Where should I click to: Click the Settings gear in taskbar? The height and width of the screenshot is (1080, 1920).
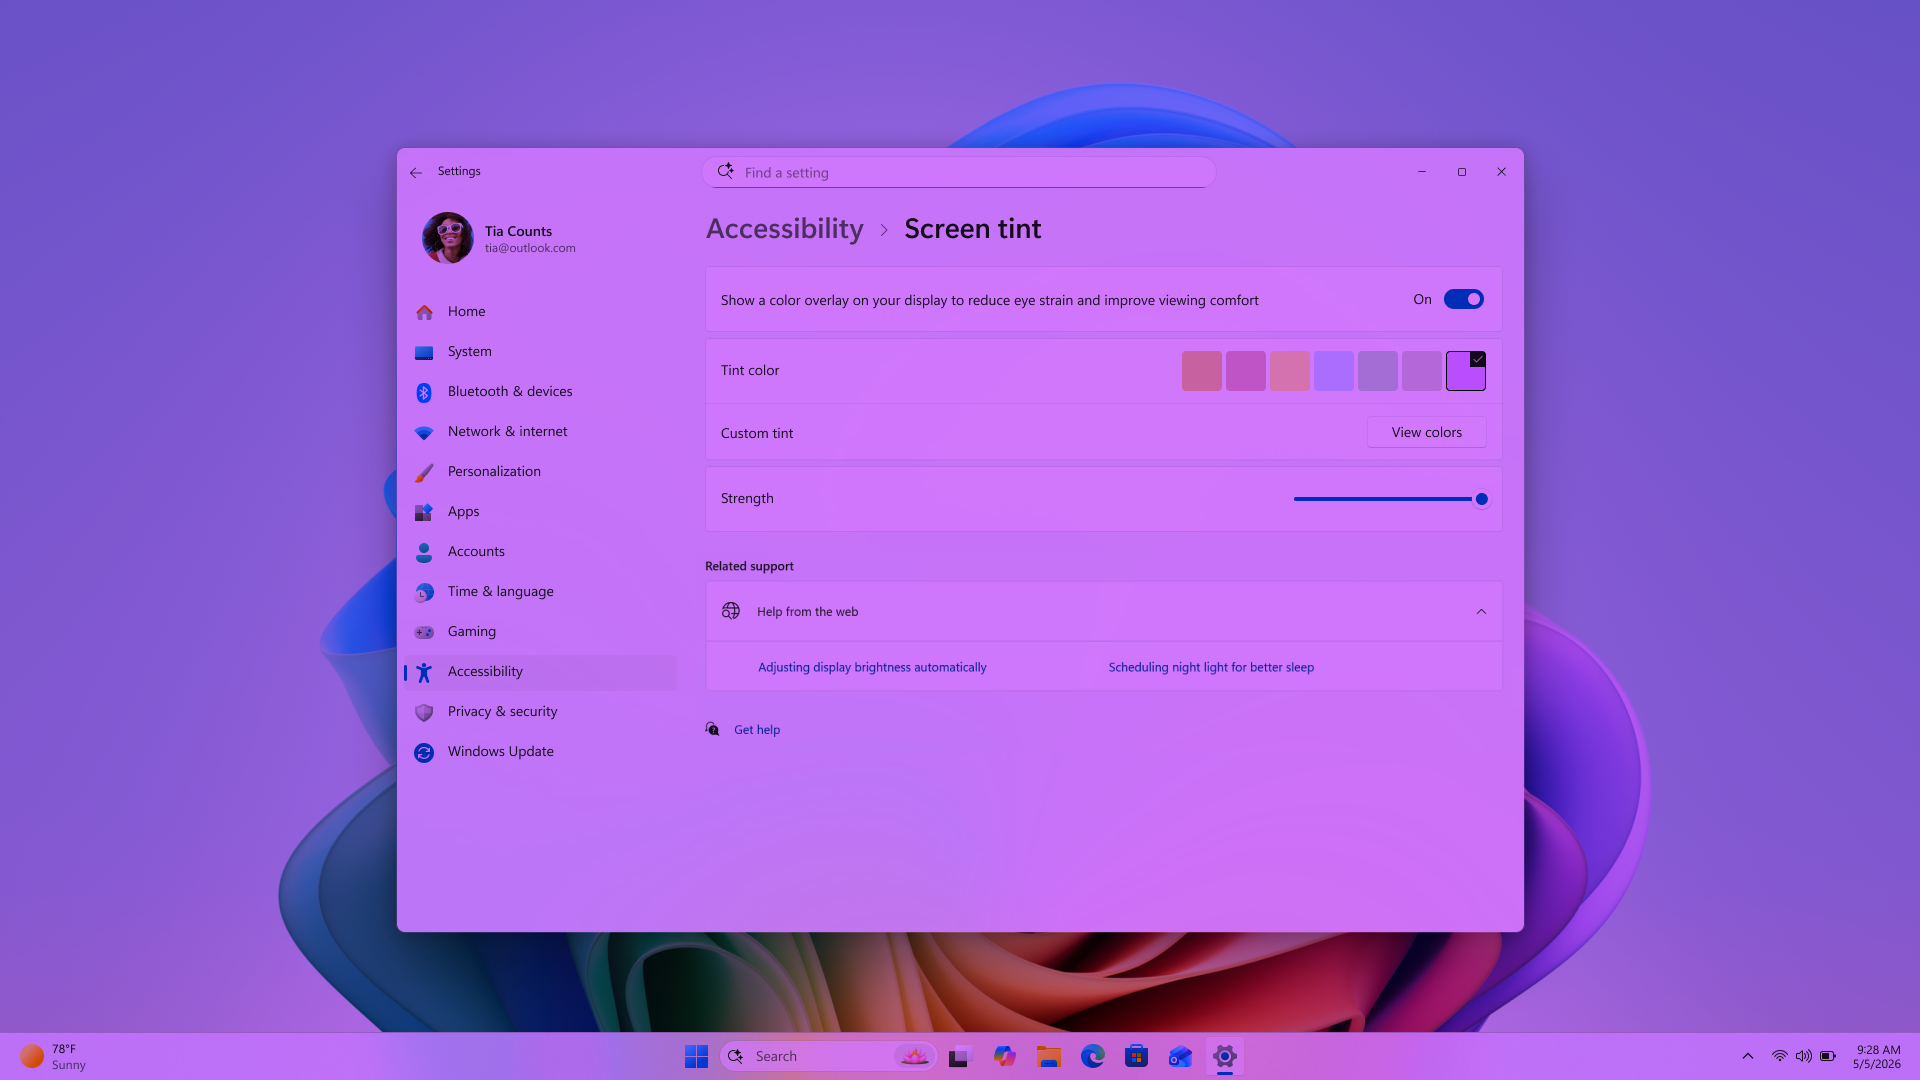1224,1056
